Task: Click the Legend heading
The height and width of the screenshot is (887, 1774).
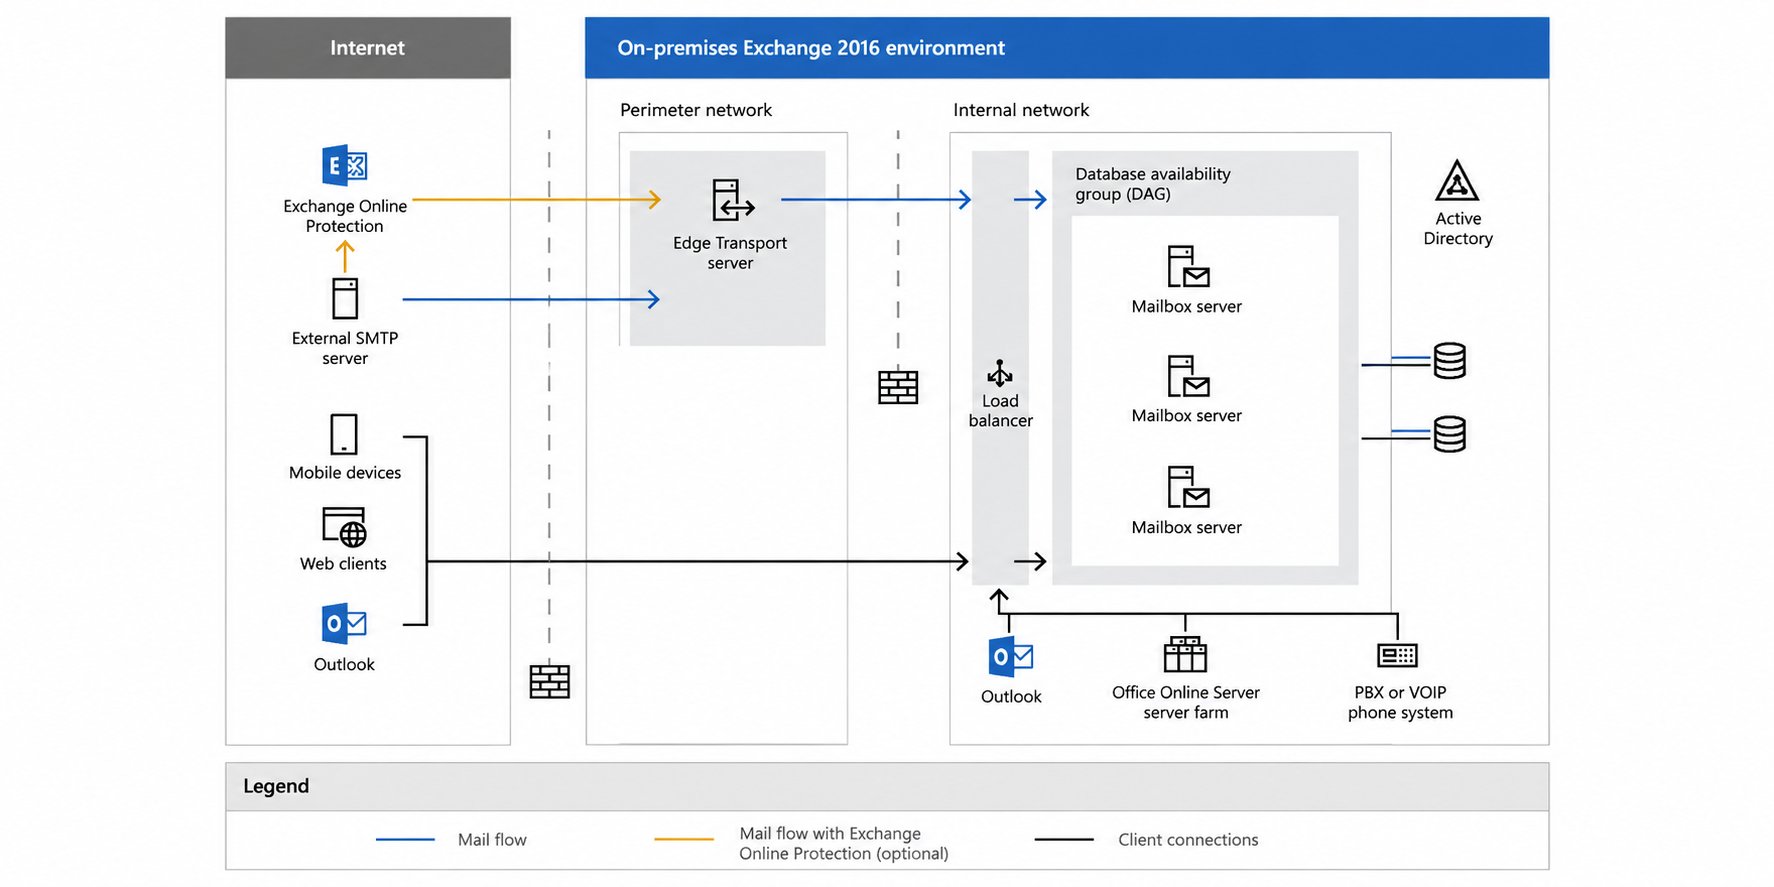Action: [x=276, y=786]
